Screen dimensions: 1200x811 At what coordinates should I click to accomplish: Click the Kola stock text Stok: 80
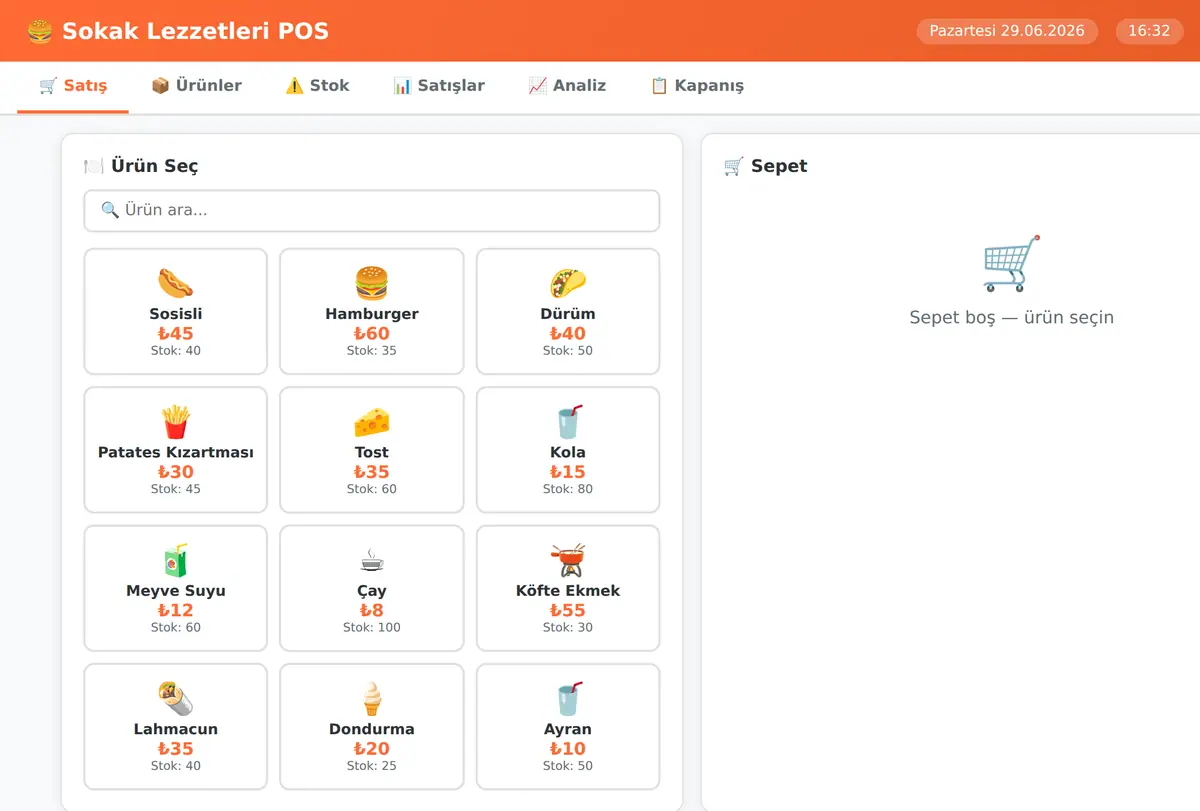pyautogui.click(x=568, y=489)
